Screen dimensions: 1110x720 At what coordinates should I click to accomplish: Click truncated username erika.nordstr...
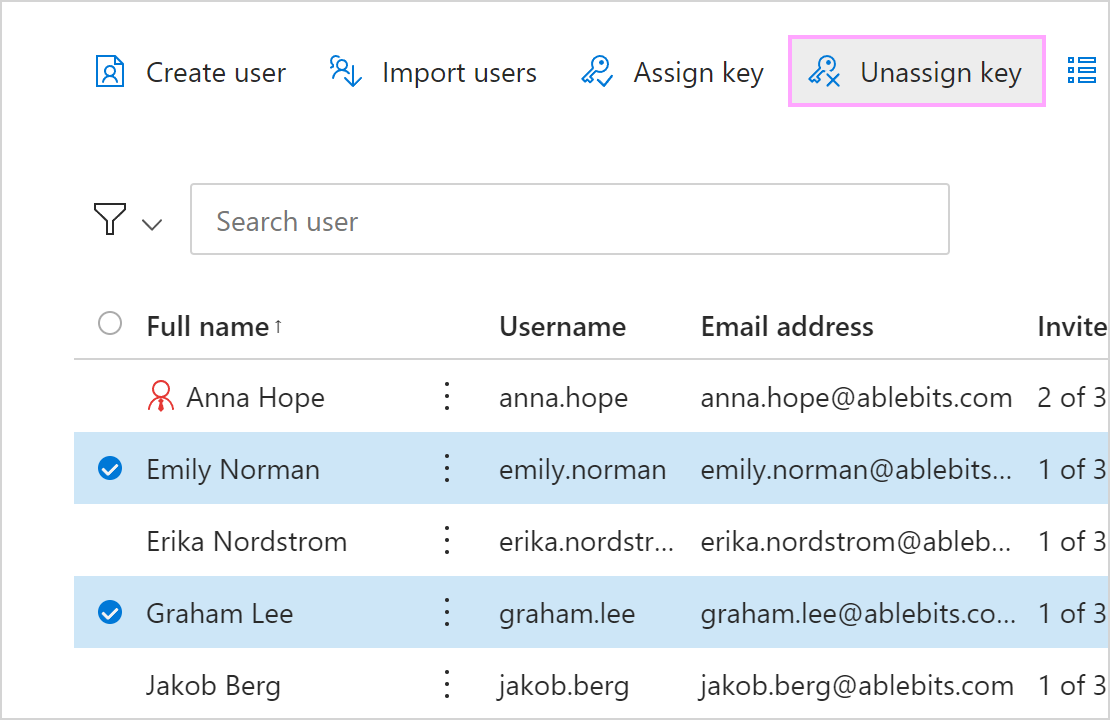[586, 542]
